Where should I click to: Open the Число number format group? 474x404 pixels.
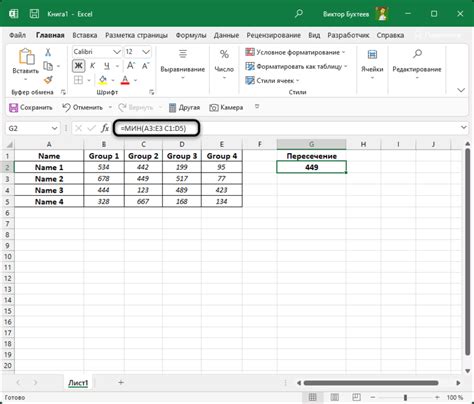[x=224, y=65]
